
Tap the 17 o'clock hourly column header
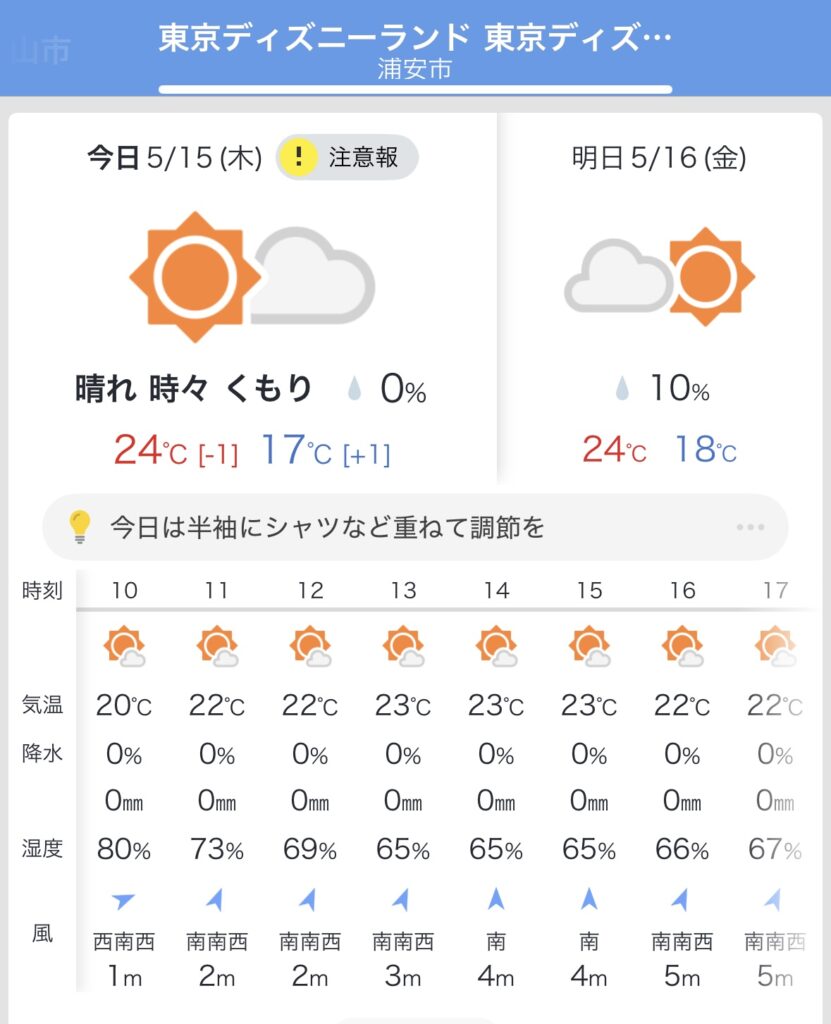pos(775,590)
